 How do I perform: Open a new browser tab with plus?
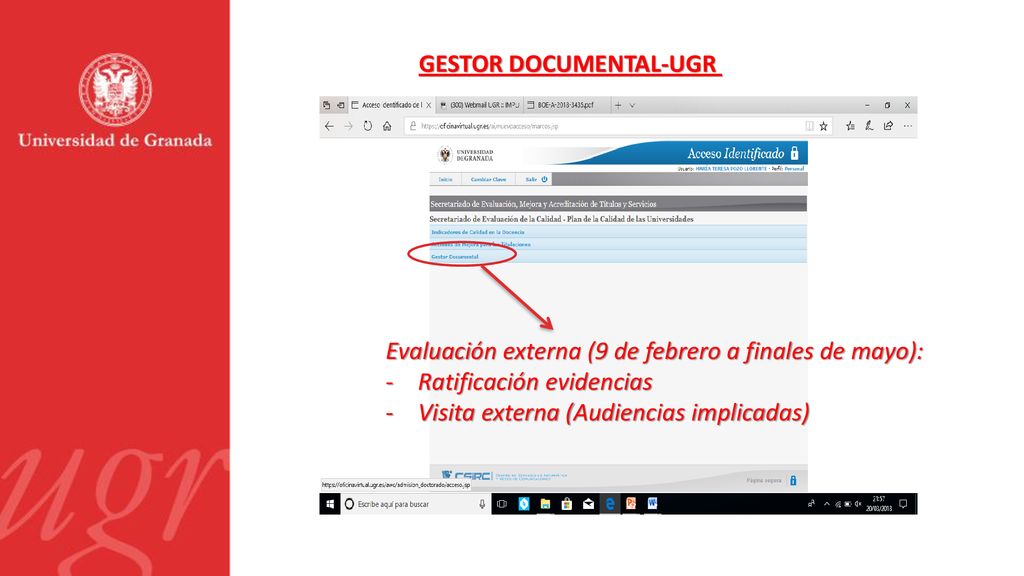pyautogui.click(x=618, y=105)
